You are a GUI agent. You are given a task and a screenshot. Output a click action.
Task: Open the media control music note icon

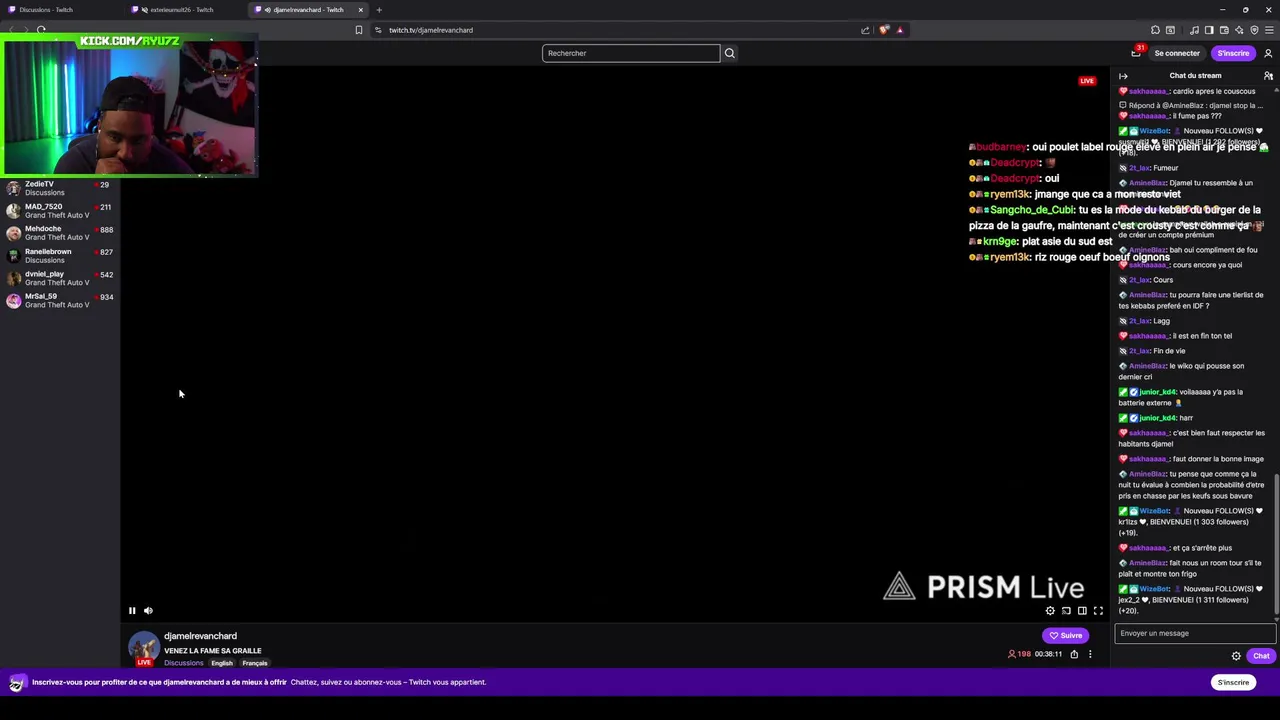click(1194, 30)
